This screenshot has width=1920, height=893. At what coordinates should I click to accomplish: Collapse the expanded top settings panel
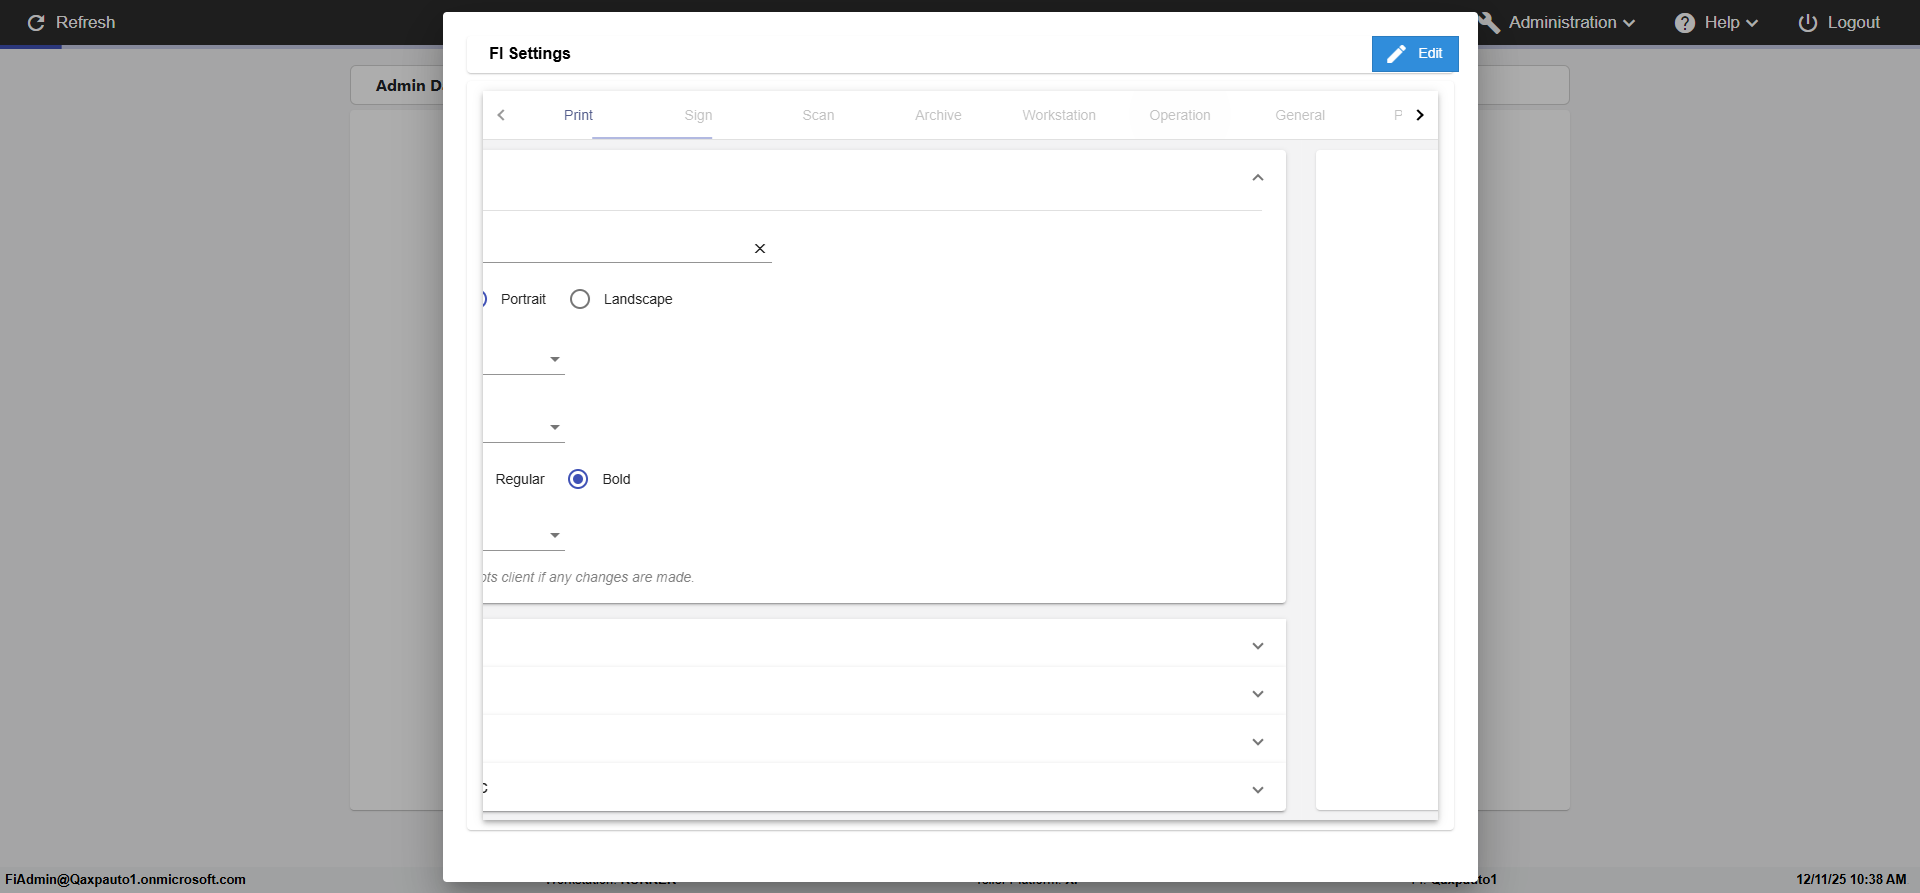[1258, 178]
